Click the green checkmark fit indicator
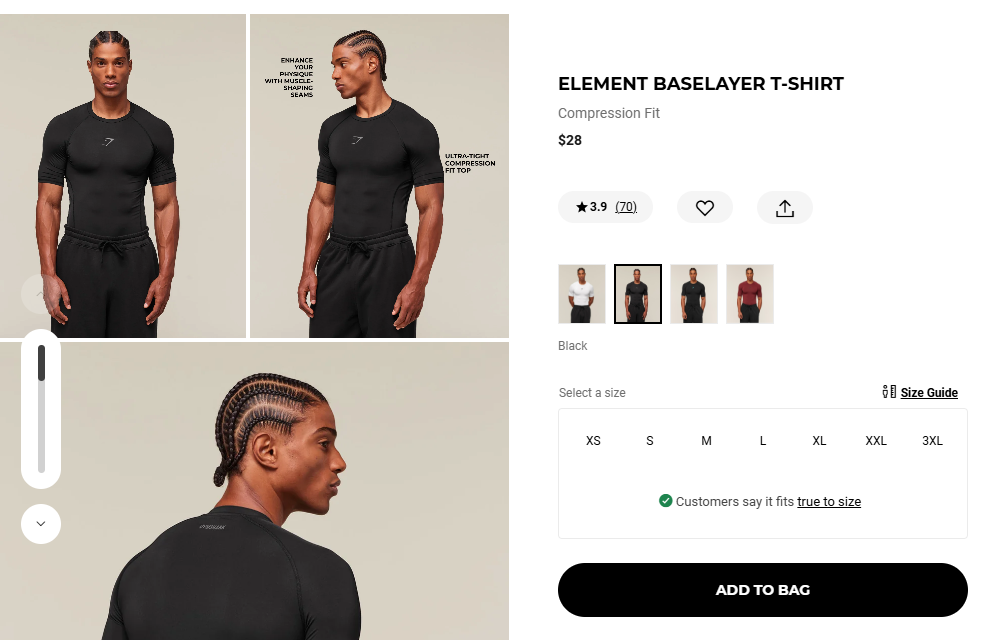Viewport: 986px width, 640px height. 665,501
